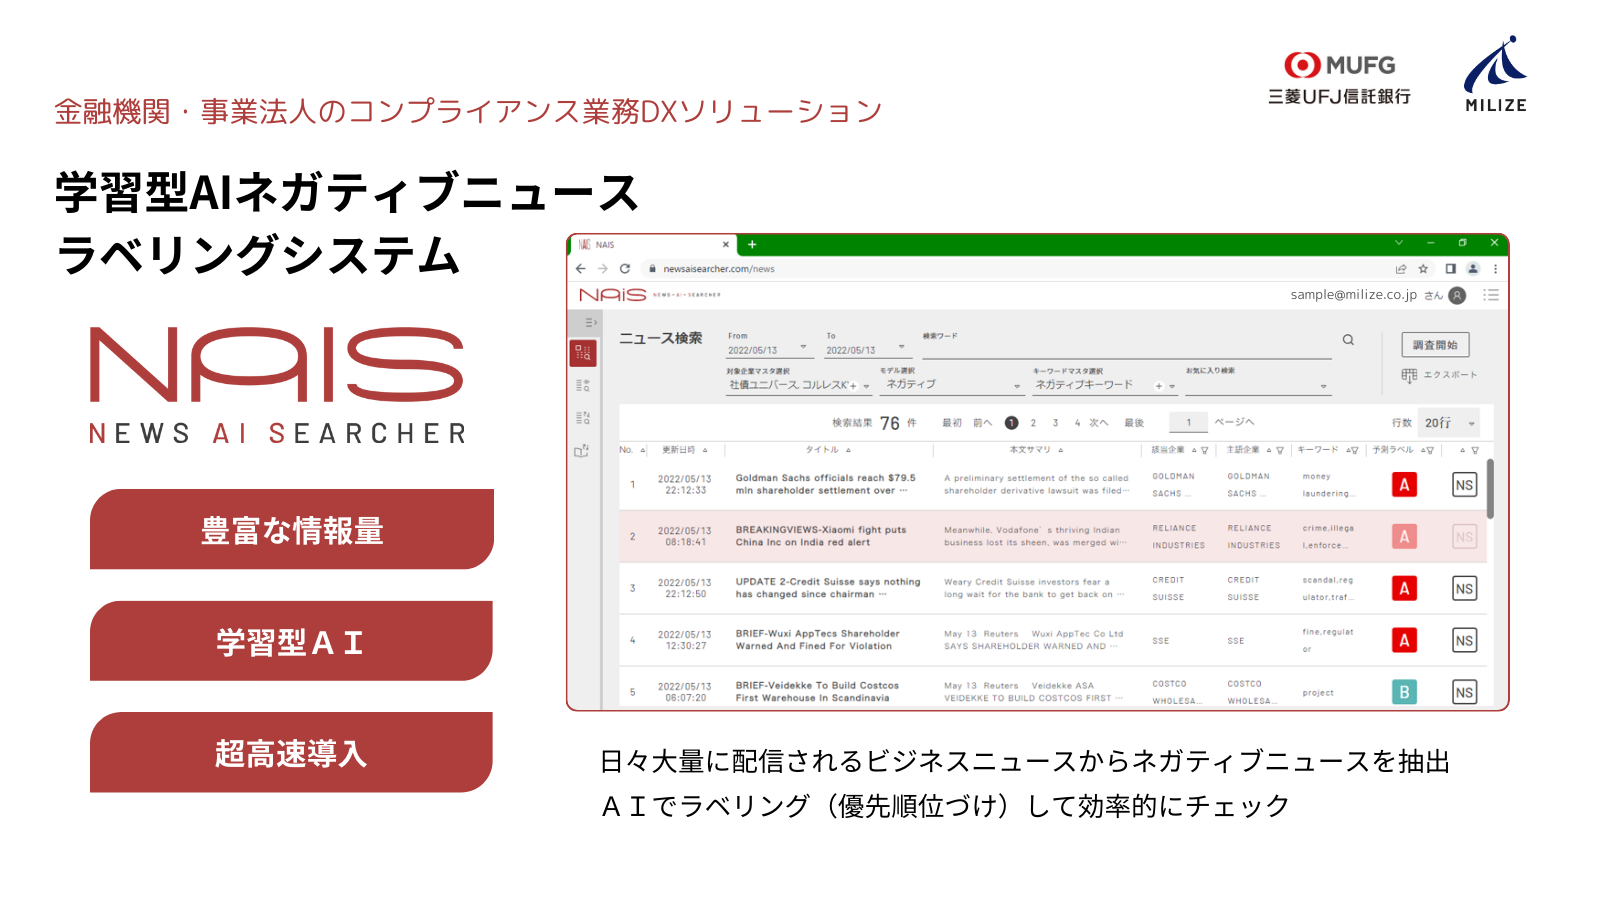Filter the 予測ラベル column
The image size is (1600, 900).
tap(1431, 451)
